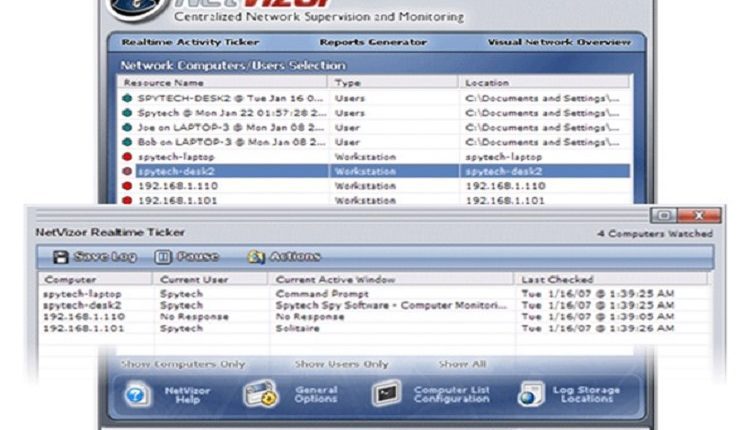Click the Computer List Configuration label

coord(452,395)
